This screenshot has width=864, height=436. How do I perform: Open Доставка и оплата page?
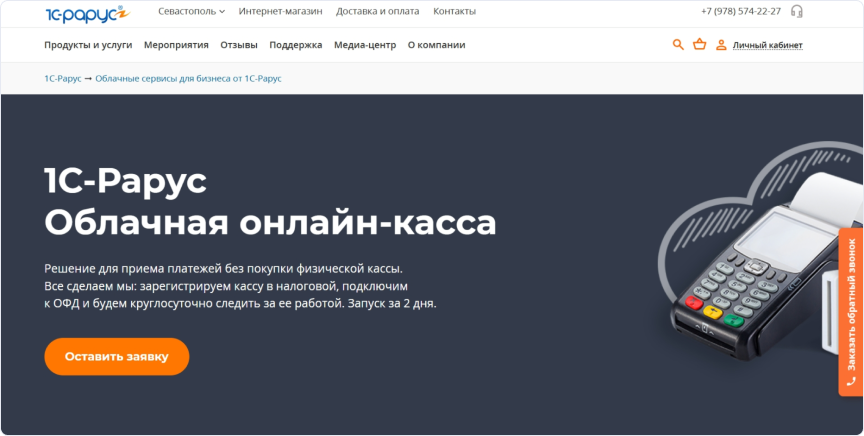[x=378, y=11]
